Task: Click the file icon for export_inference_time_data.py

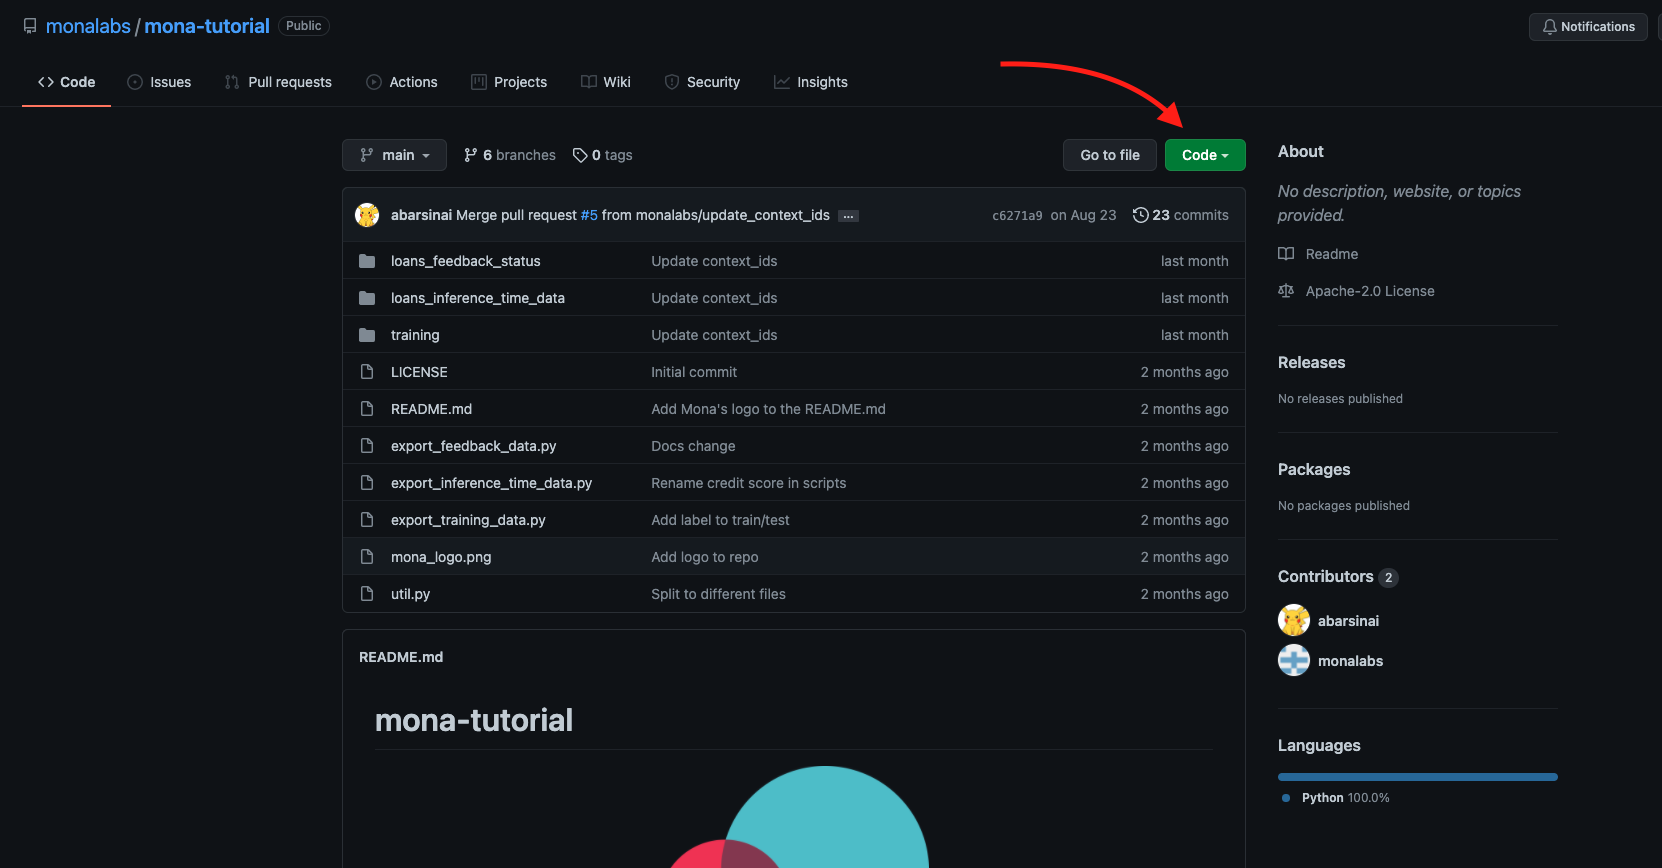Action: point(367,483)
